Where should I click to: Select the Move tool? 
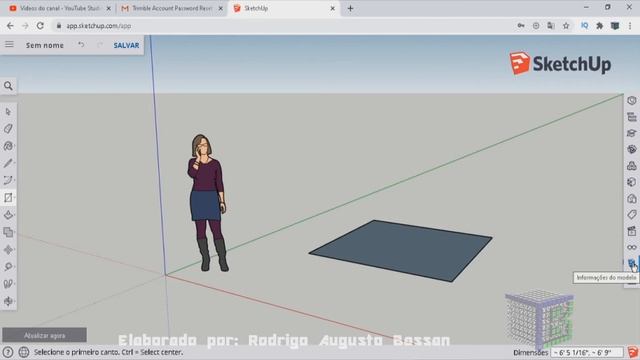tap(8, 249)
